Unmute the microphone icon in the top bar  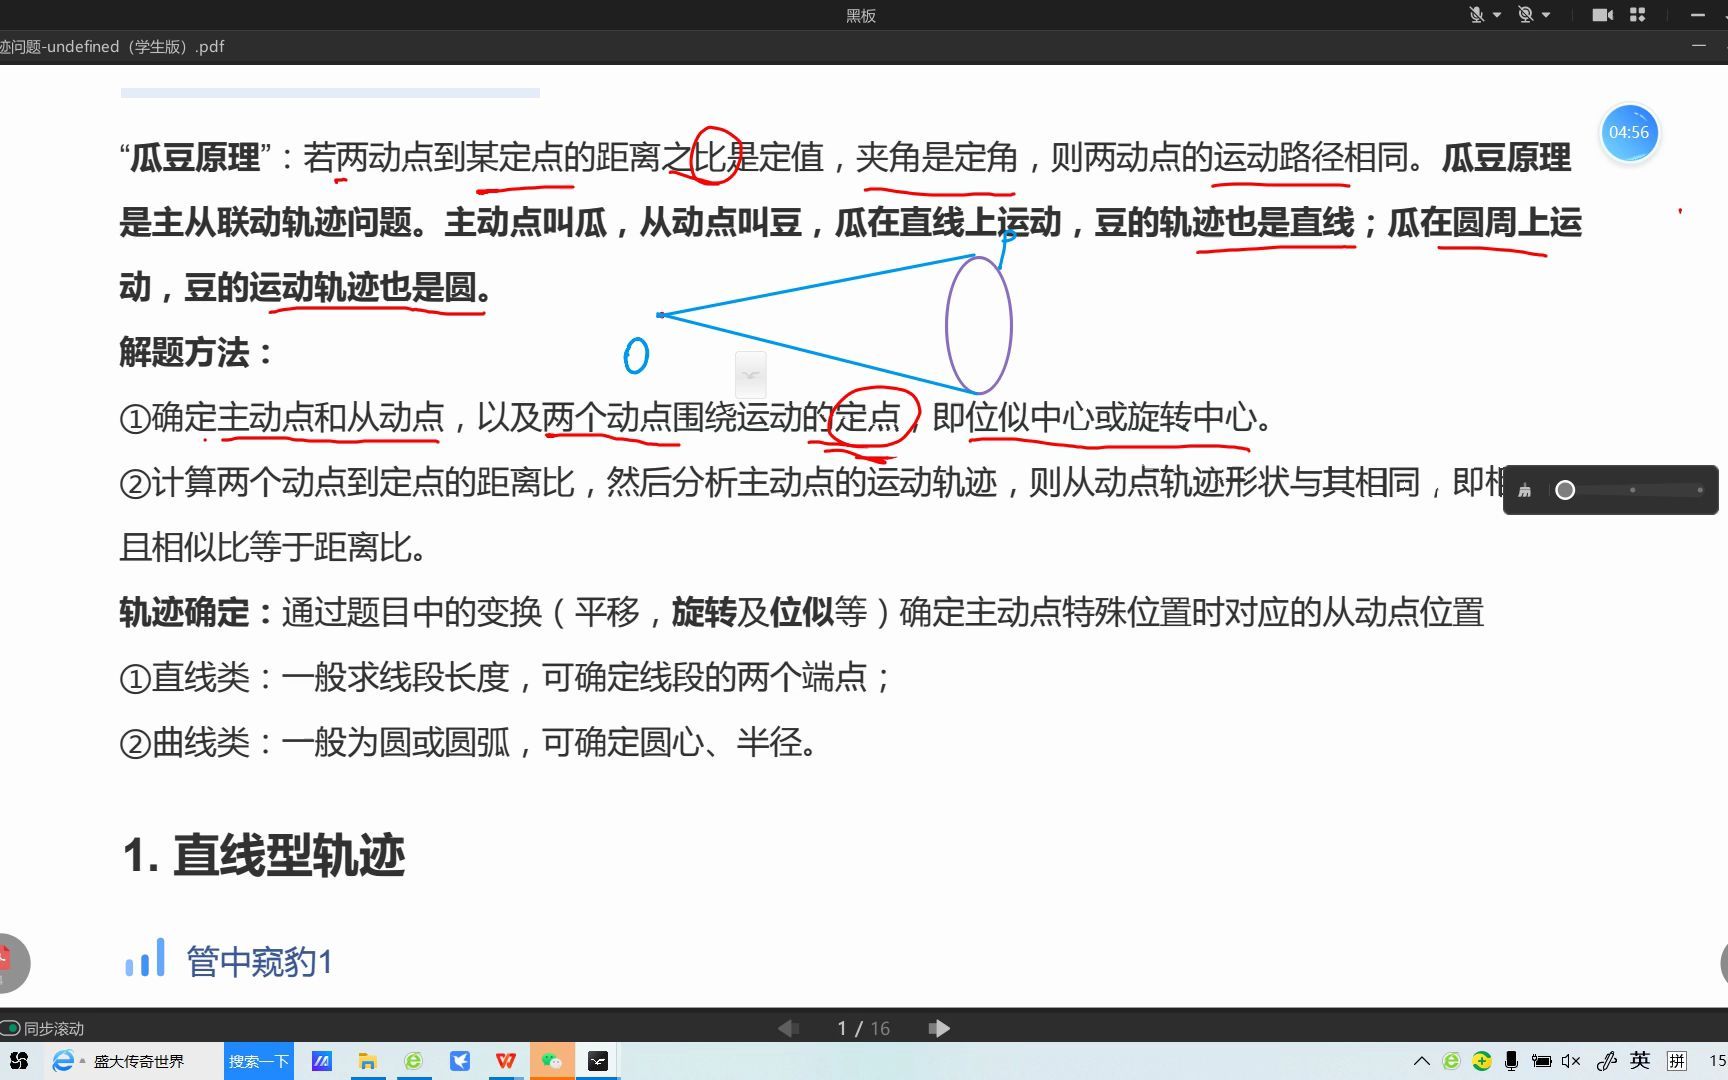[x=1477, y=14]
